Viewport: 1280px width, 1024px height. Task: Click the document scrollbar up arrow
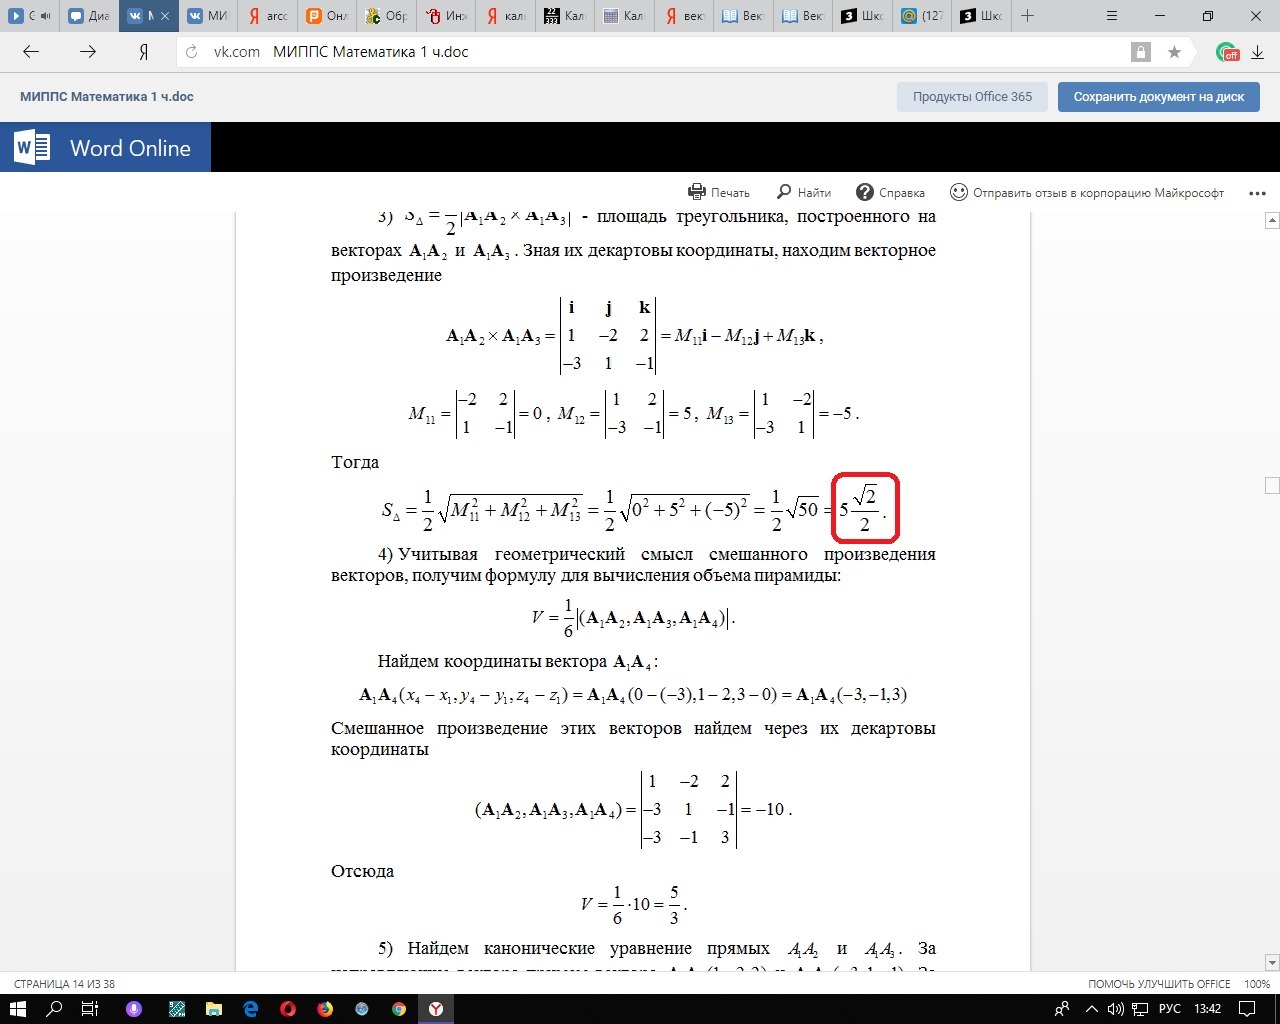point(1272,220)
